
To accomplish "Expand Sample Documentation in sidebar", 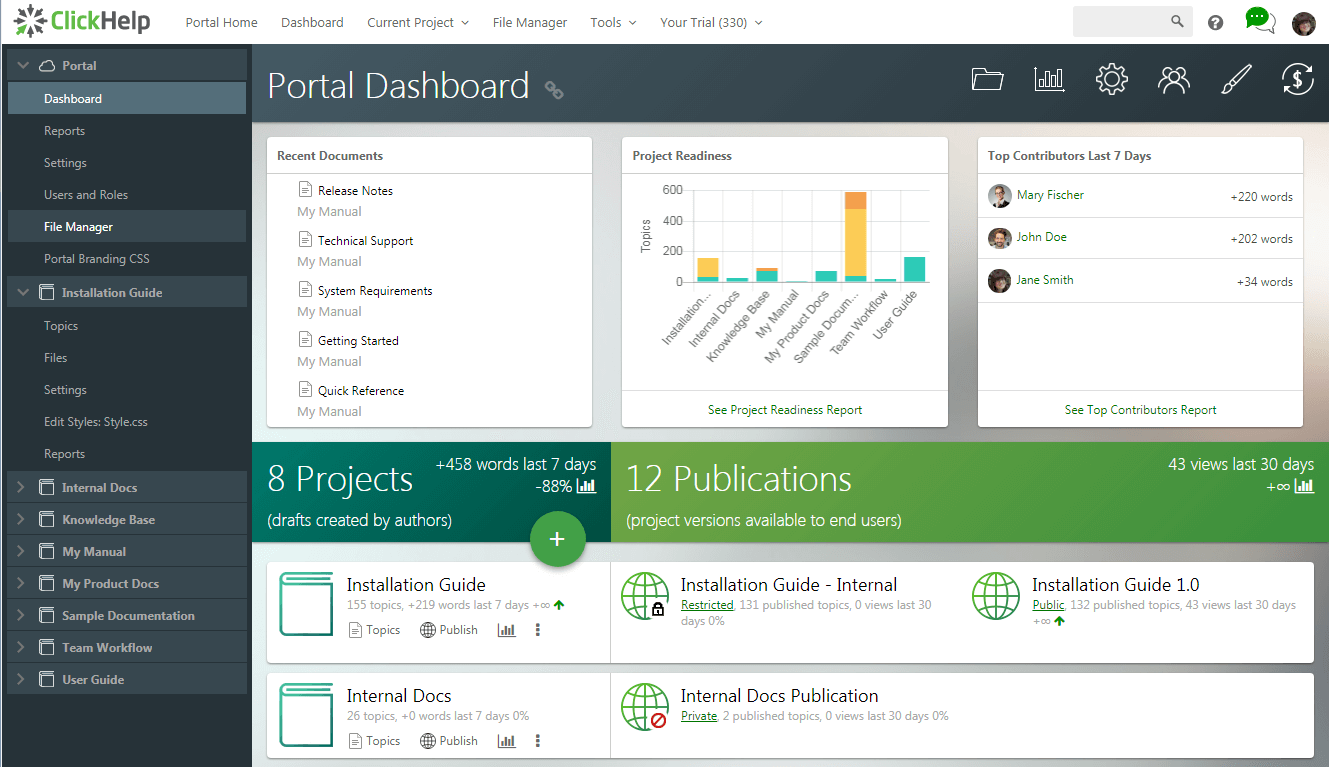I will pyautogui.click(x=21, y=615).
